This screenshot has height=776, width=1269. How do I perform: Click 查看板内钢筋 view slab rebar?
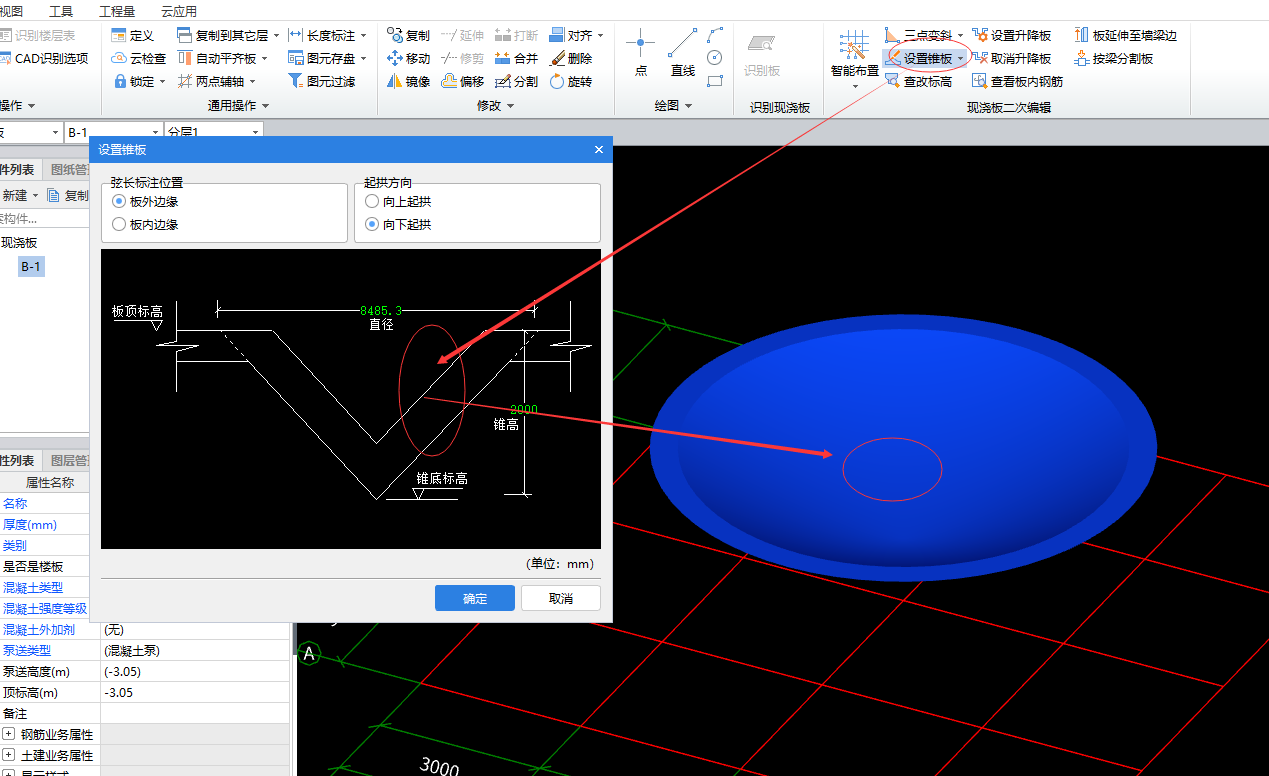(x=1018, y=81)
